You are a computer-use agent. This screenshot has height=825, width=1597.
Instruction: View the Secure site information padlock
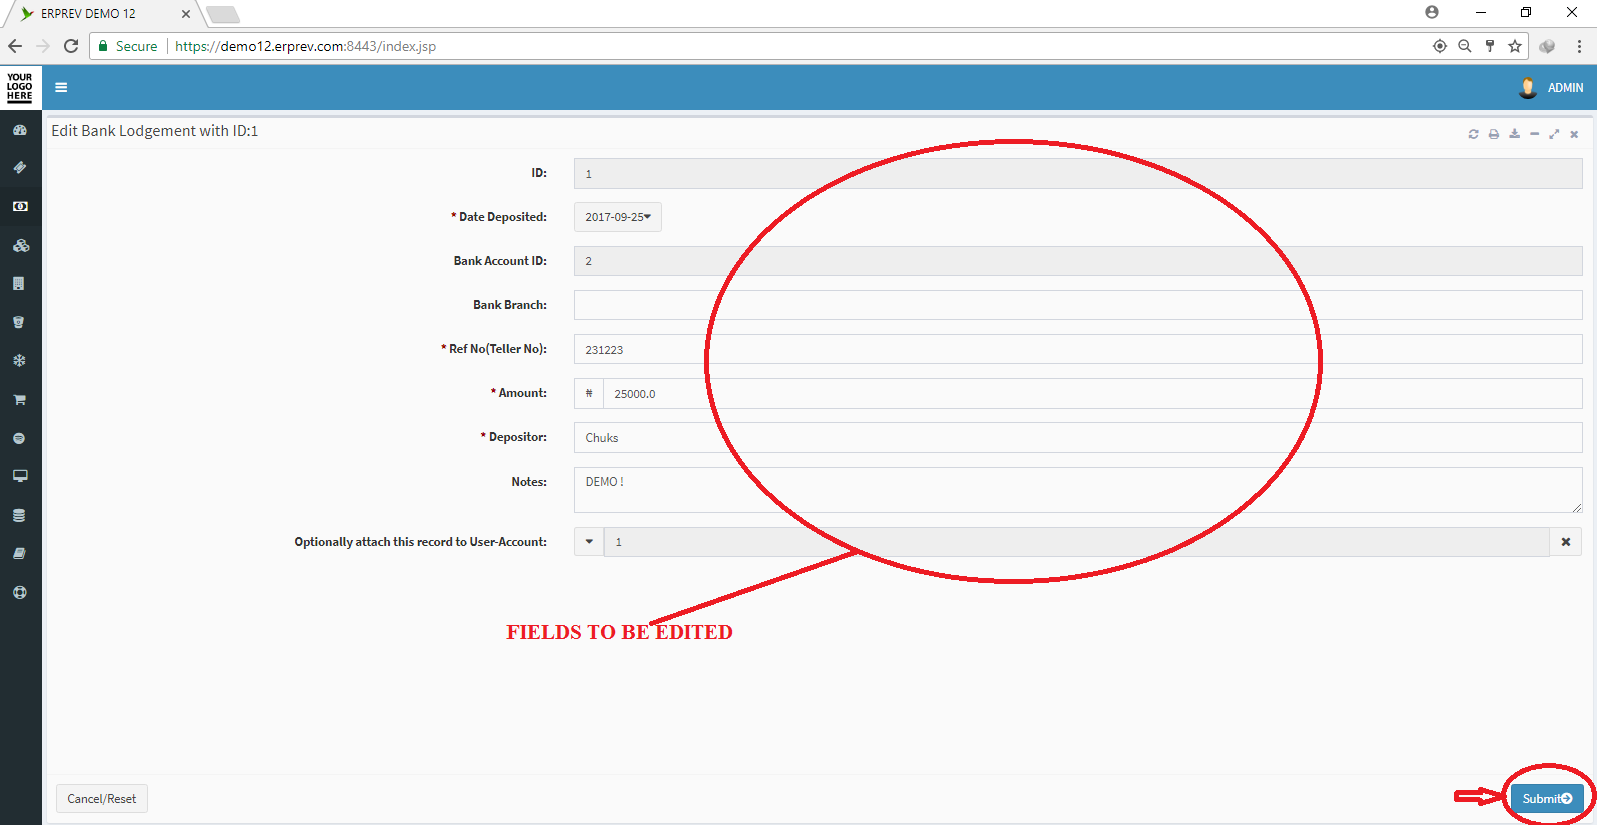[103, 46]
